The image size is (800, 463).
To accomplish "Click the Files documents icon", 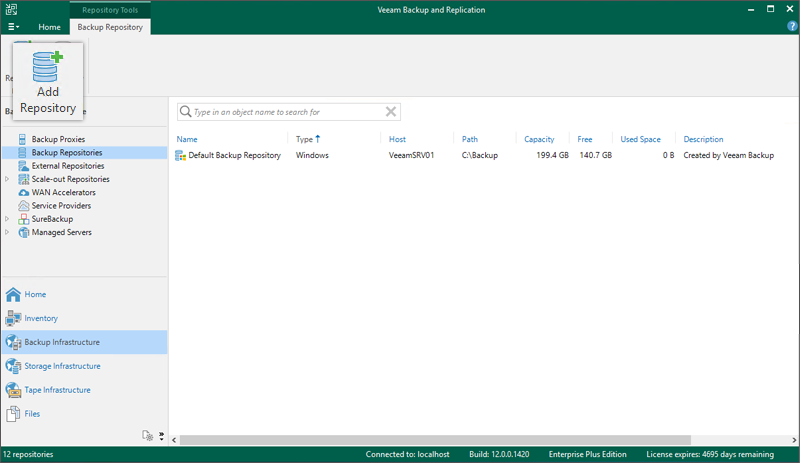I will [13, 414].
